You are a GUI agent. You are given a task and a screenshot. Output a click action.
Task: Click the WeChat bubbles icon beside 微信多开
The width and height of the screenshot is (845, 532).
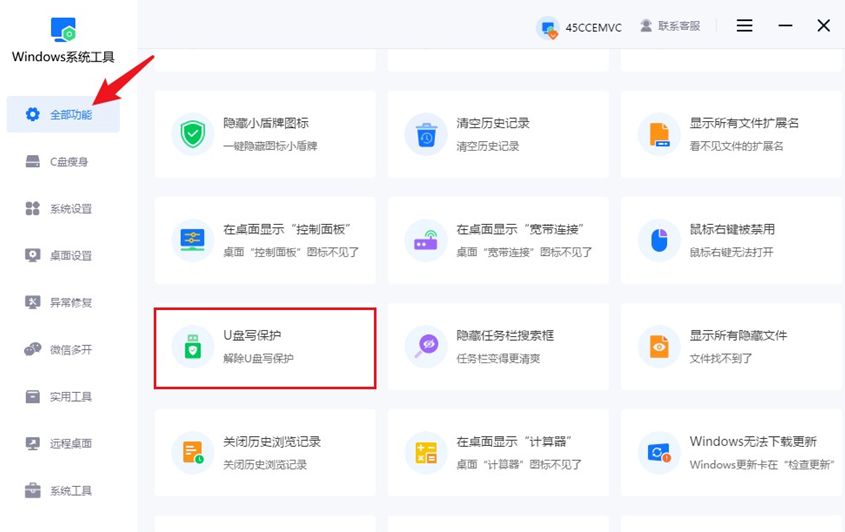tap(33, 349)
